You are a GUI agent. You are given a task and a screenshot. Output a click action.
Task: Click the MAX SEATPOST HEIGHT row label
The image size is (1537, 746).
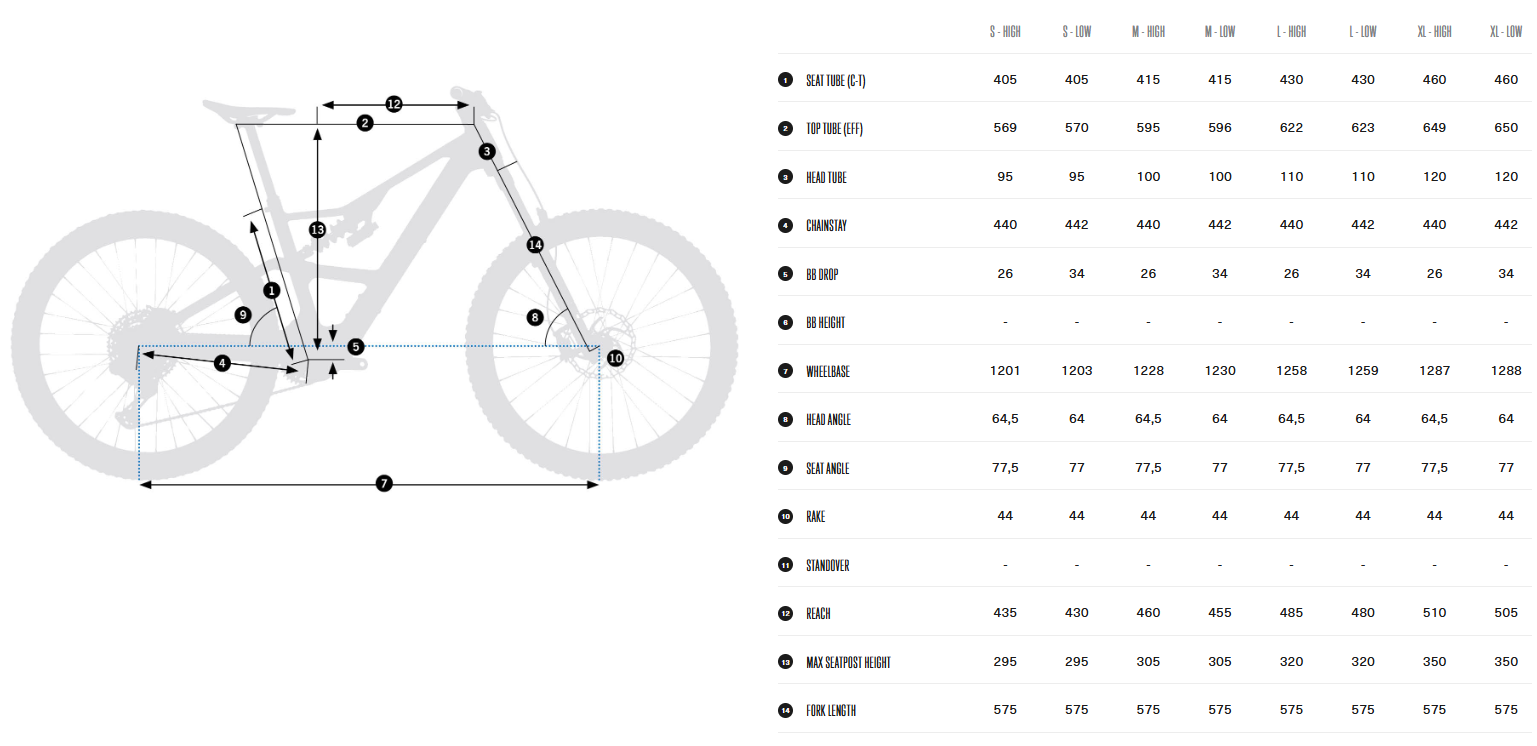[848, 662]
